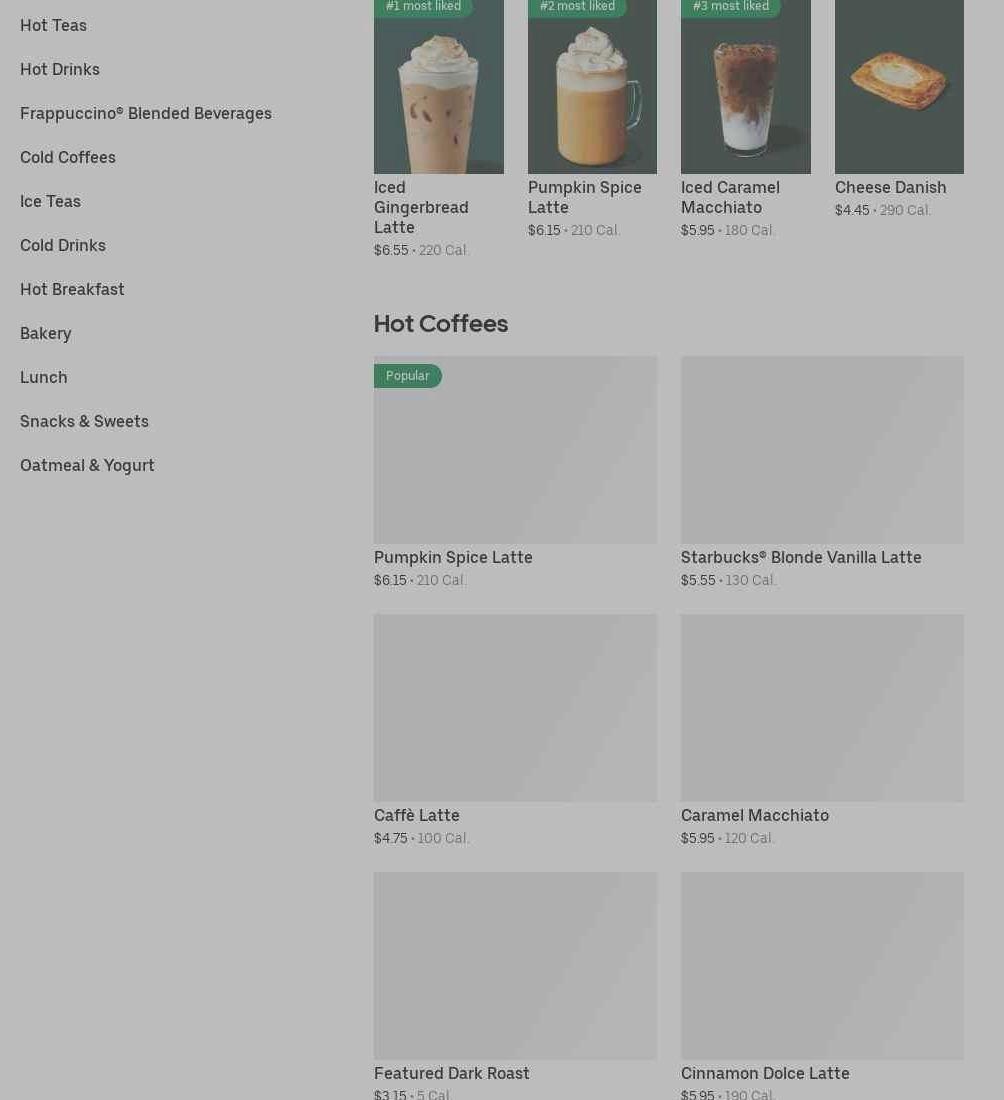This screenshot has height=1100, width=1004.
Task: Click the Lunch category link
Action: click(x=43, y=377)
